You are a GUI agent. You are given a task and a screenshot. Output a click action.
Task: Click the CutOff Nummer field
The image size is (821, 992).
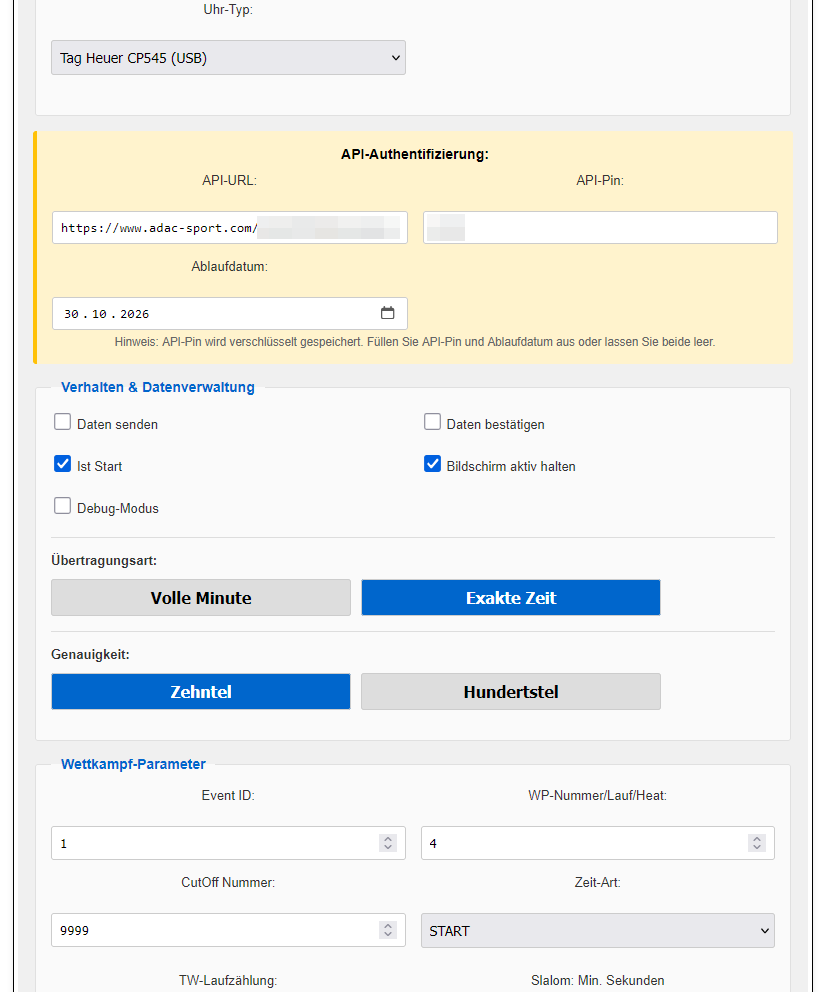tap(228, 930)
